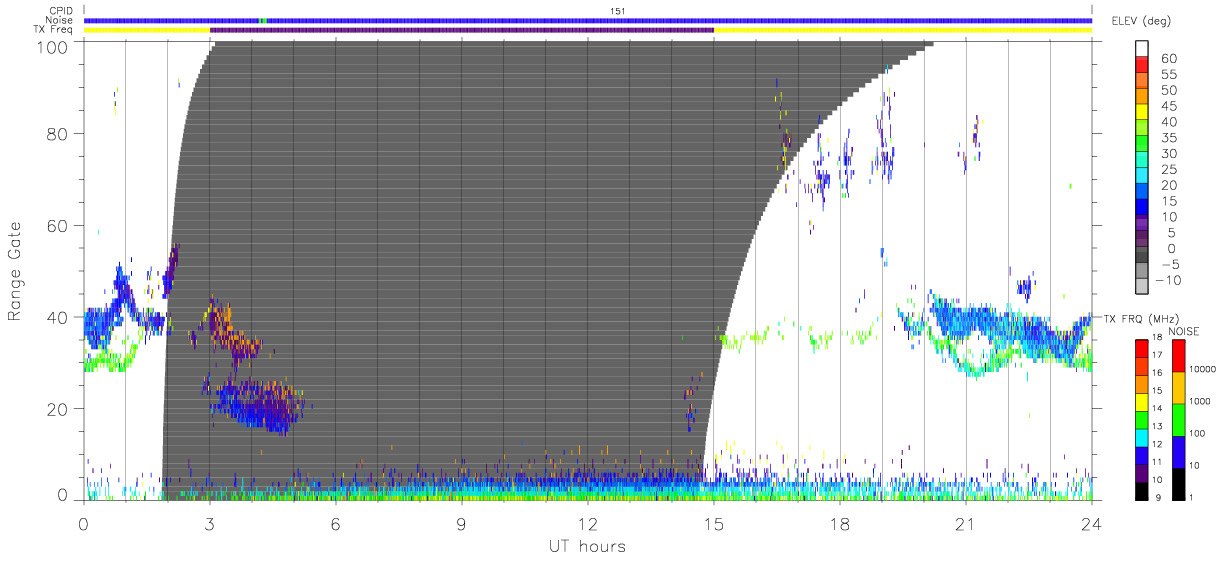Image resolution: width=1228 pixels, height=567 pixels.
Task: Click the green segment of TX FRQ colorbar
Action: point(1142,420)
